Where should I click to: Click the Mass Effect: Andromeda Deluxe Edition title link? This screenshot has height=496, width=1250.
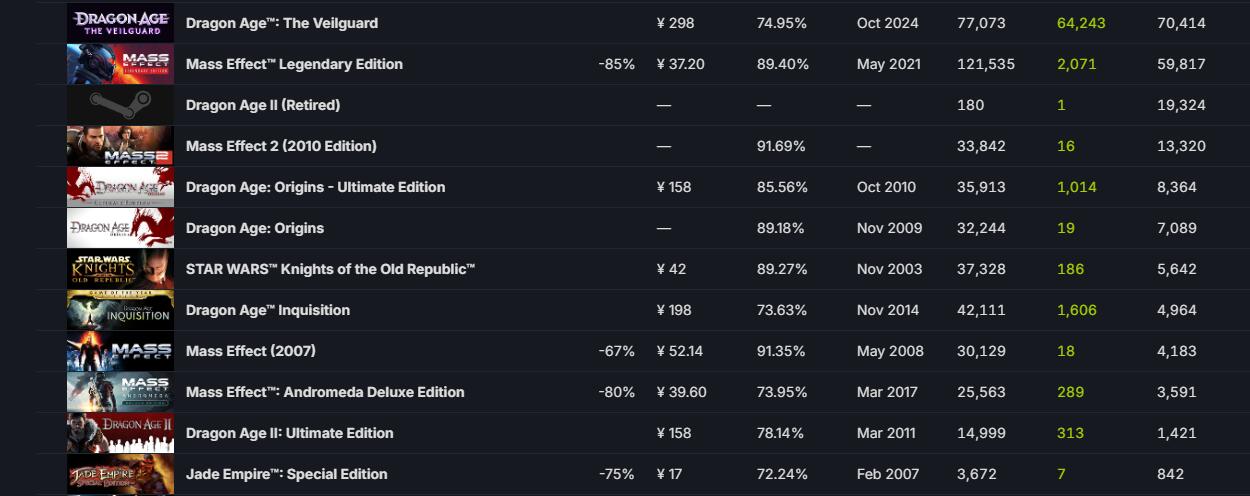point(325,392)
